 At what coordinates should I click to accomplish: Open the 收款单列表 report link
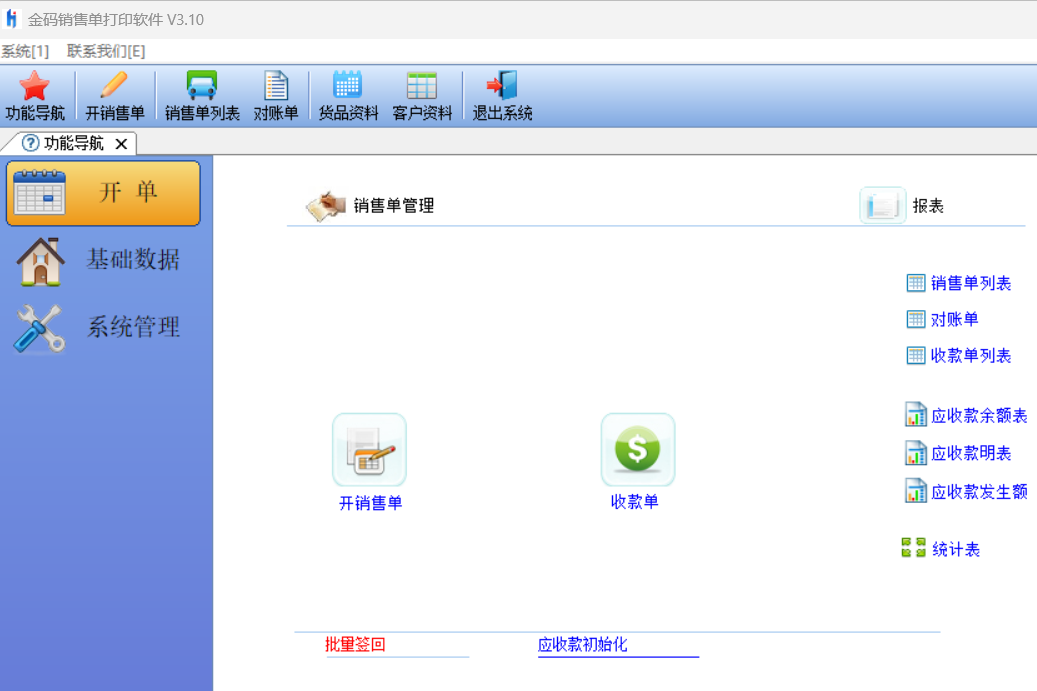[x=970, y=356]
